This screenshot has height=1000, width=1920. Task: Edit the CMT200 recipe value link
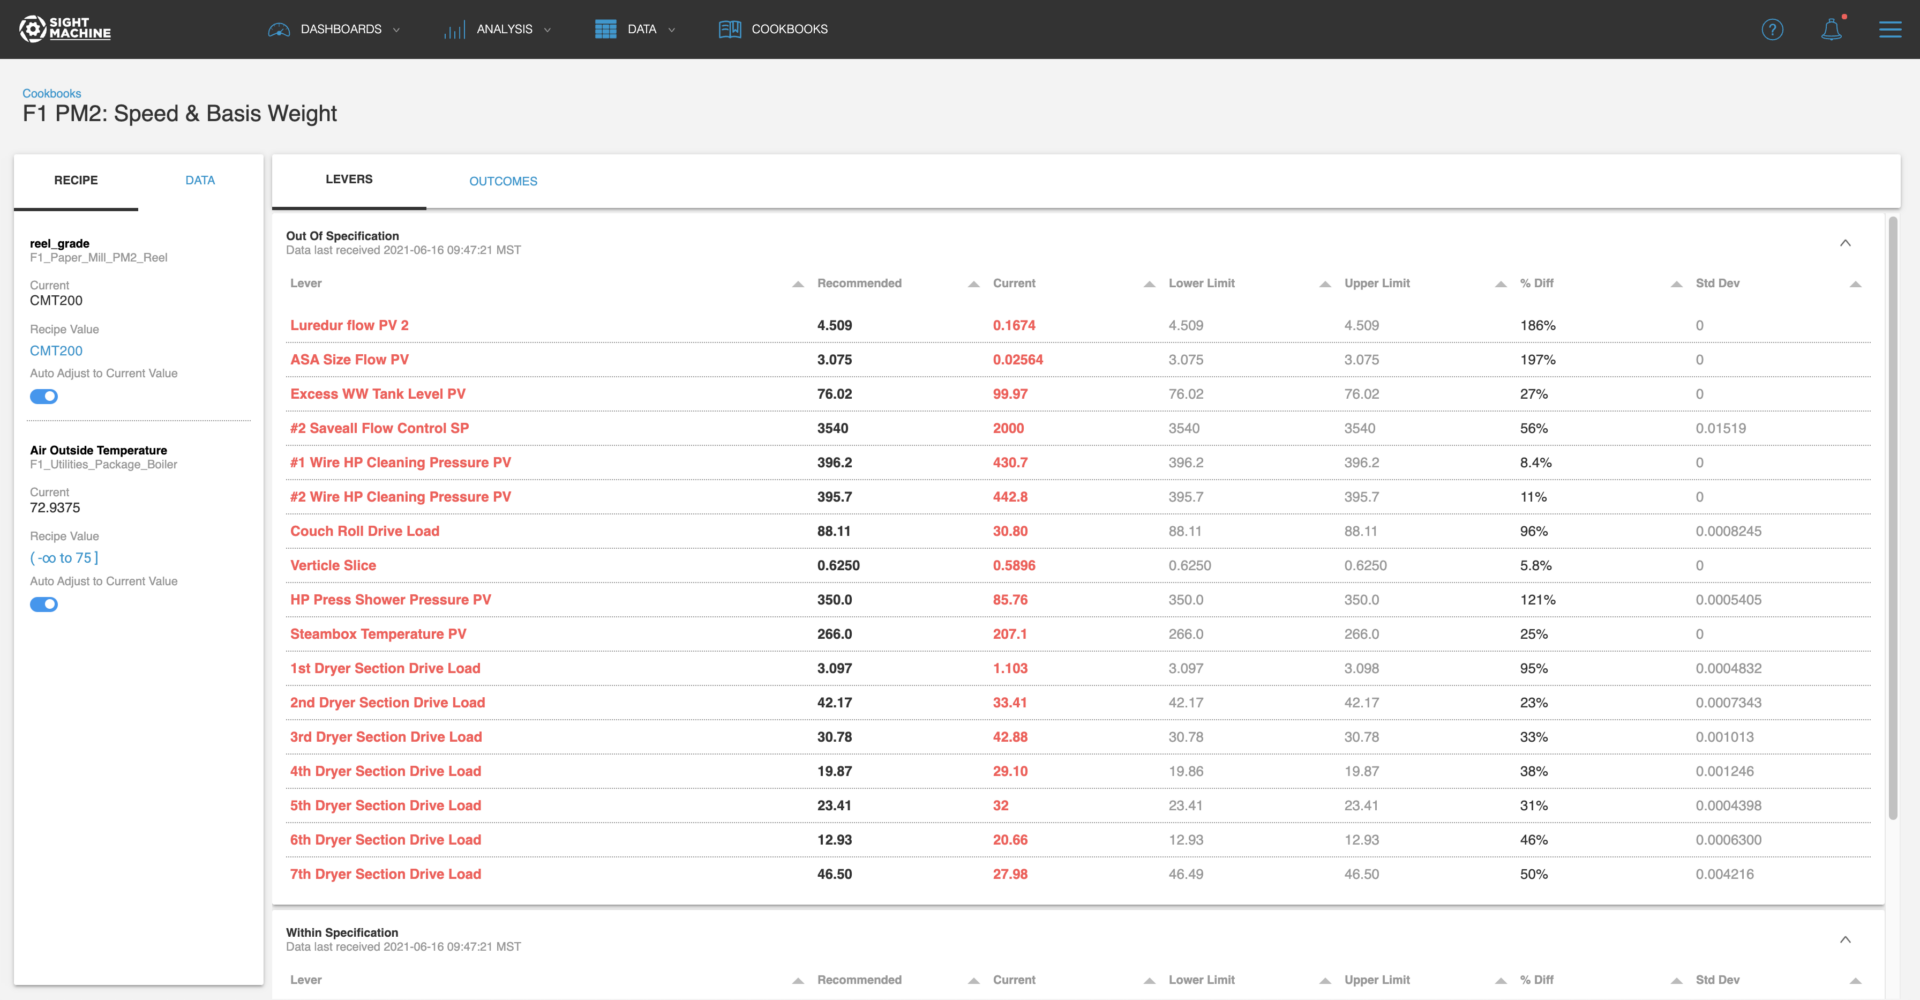[x=56, y=351]
